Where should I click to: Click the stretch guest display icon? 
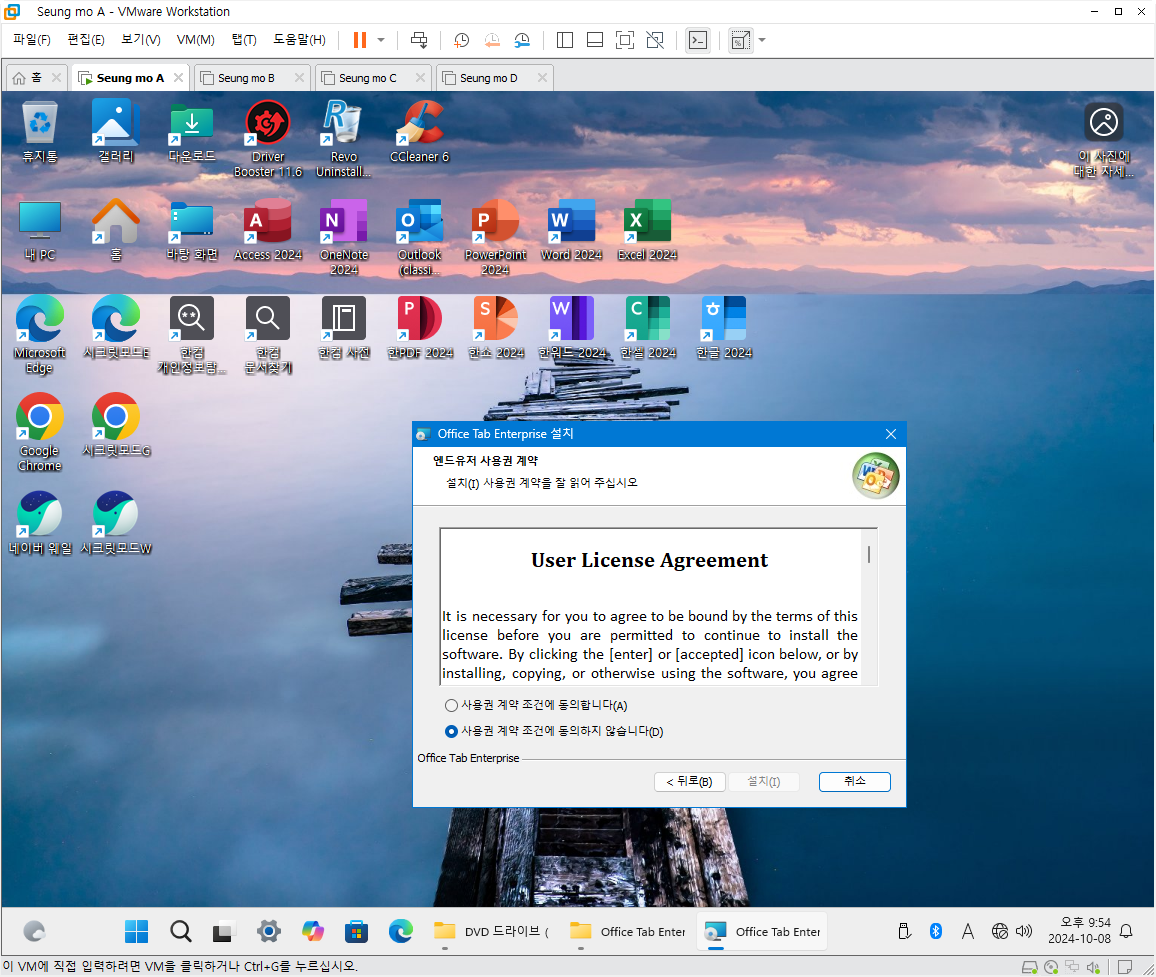tap(740, 40)
